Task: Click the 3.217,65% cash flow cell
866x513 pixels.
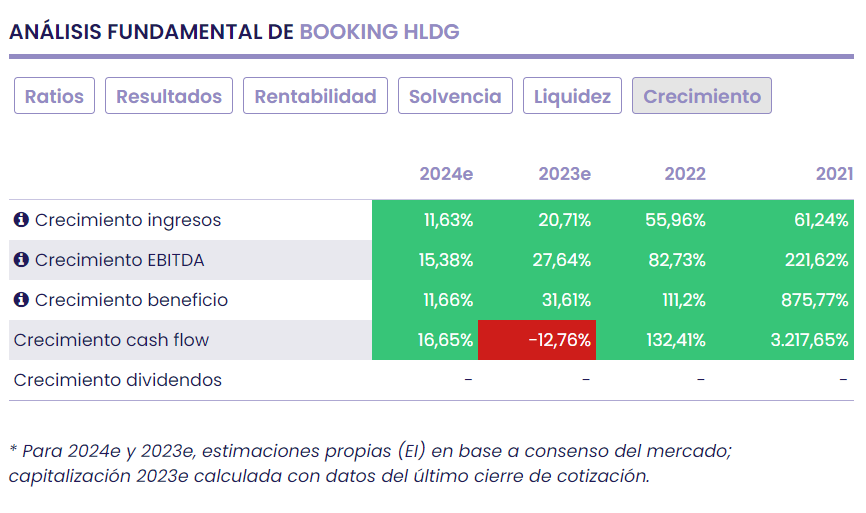Action: coord(809,340)
